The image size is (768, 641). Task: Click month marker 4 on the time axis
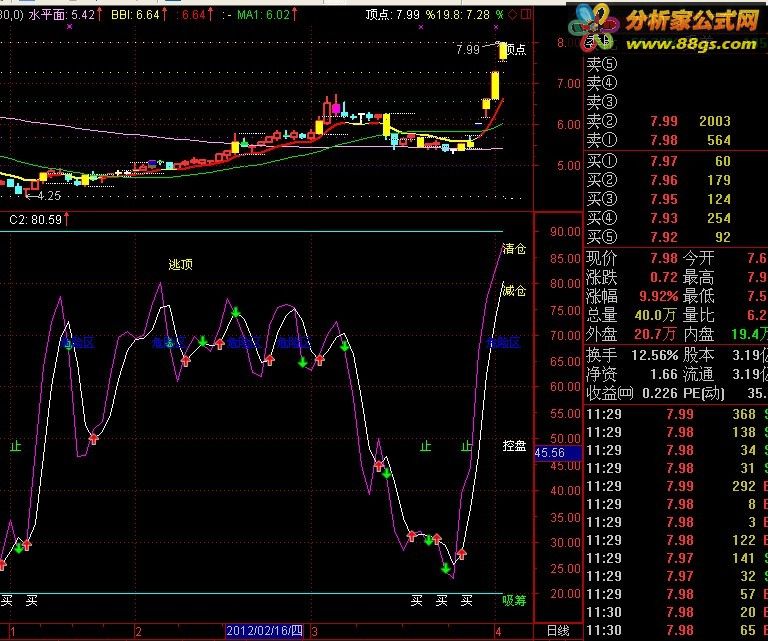point(498,632)
